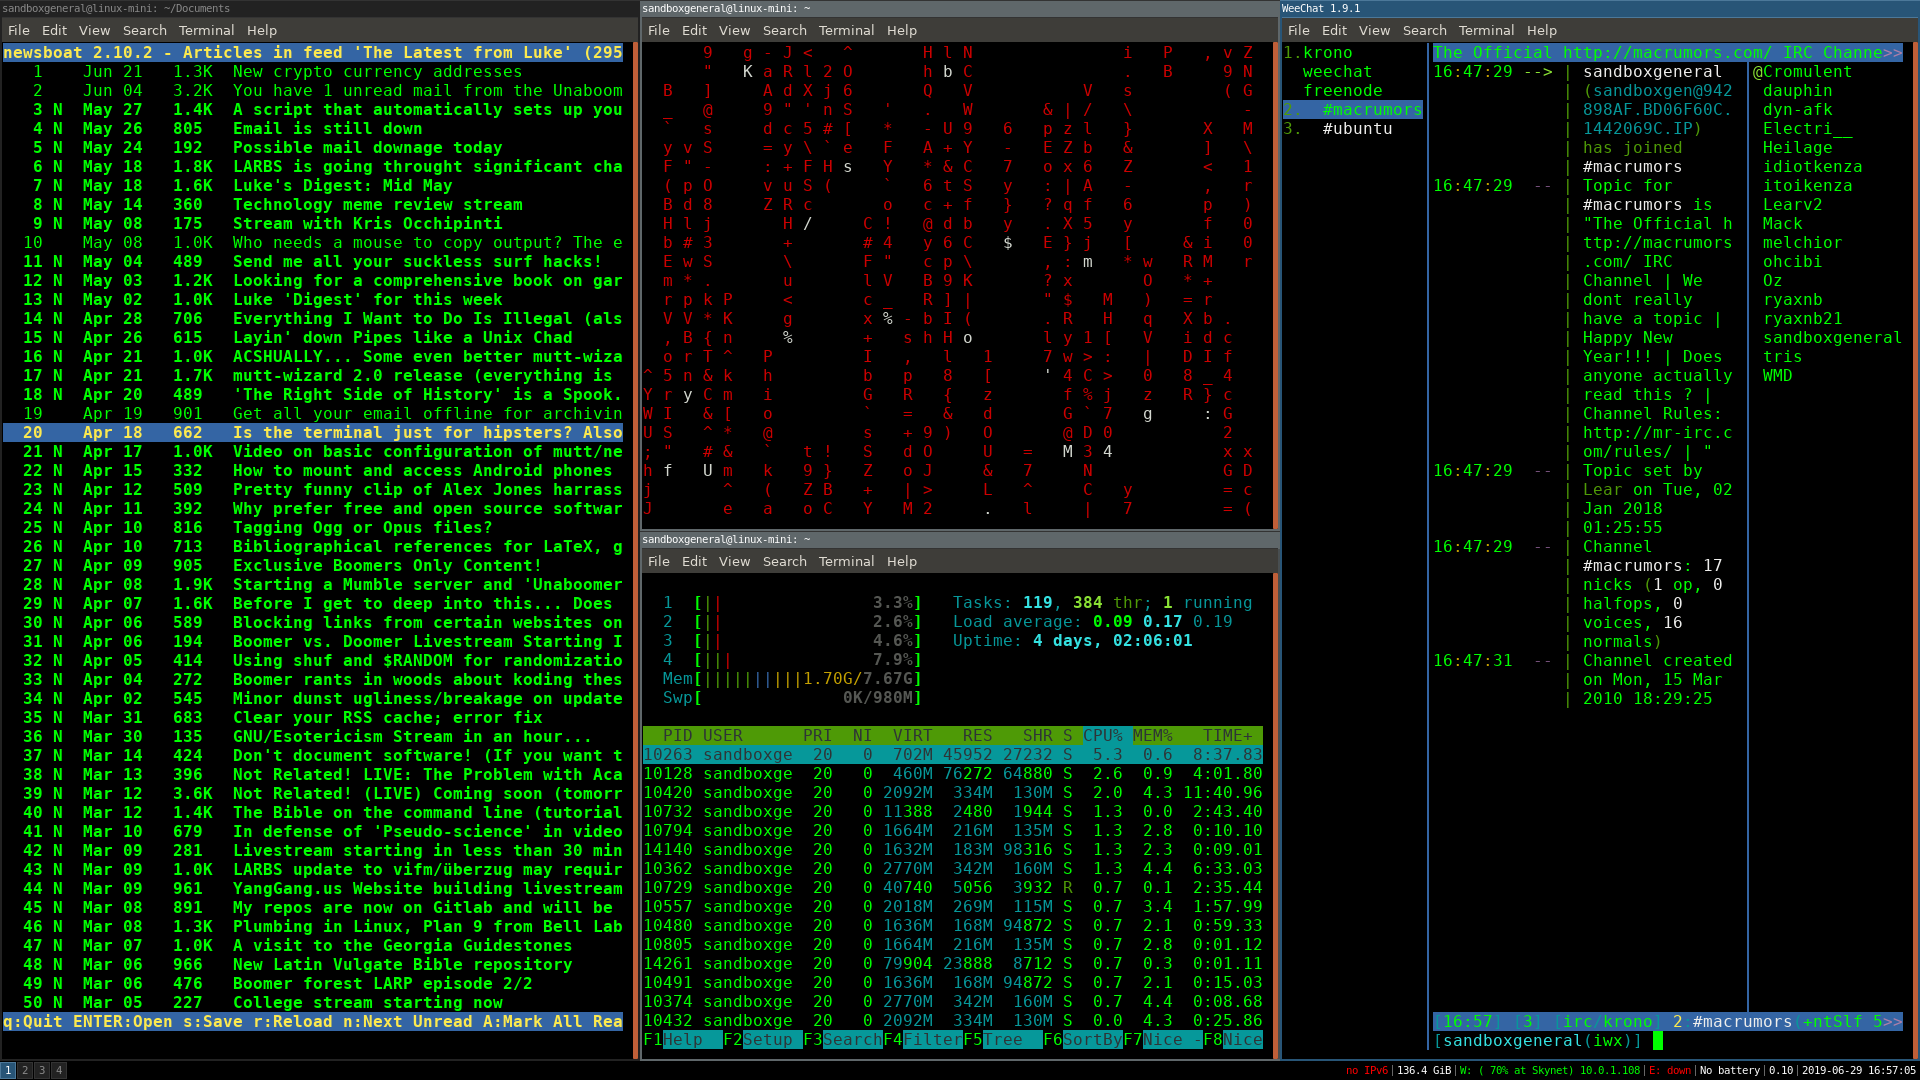This screenshot has width=1920, height=1080.
Task: Open File menu in the htop terminal window
Action: 658,562
